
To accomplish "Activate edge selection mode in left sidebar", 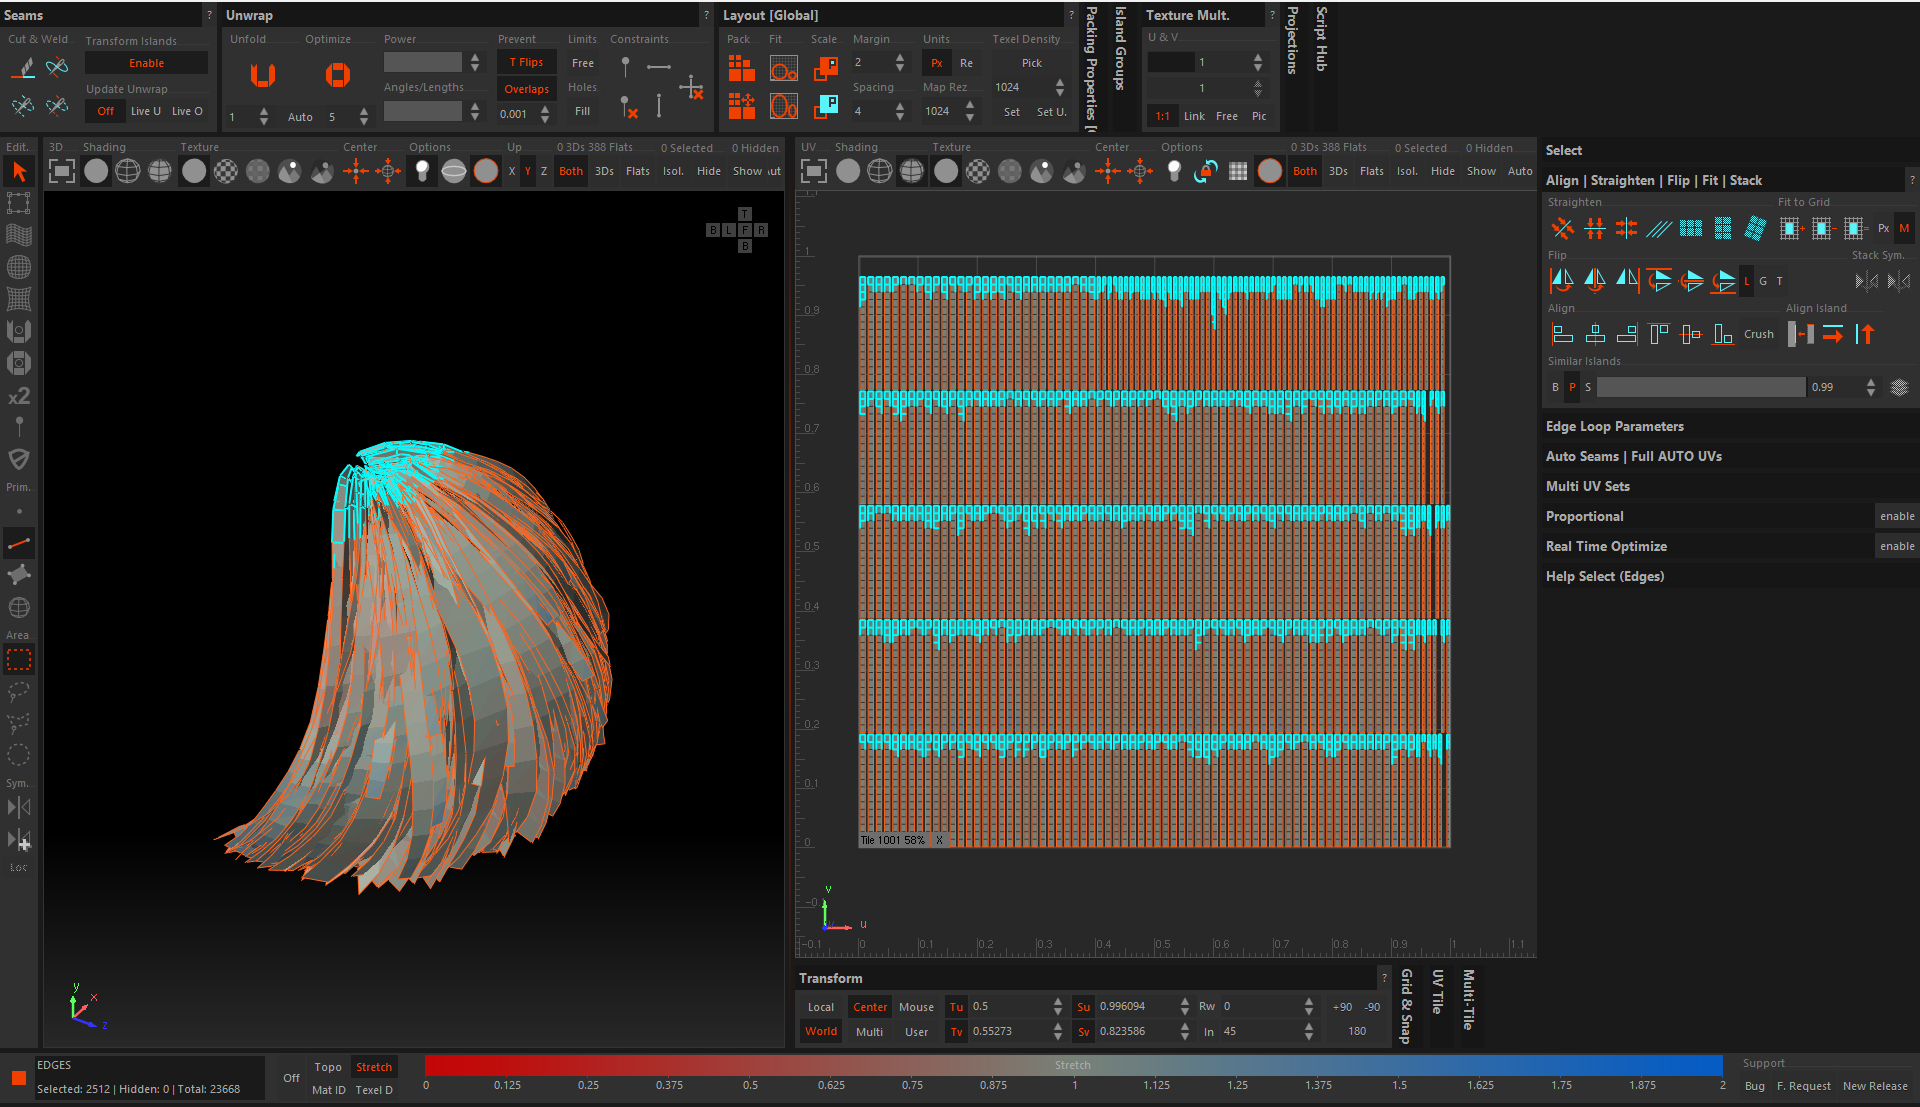I will pyautogui.click(x=19, y=543).
